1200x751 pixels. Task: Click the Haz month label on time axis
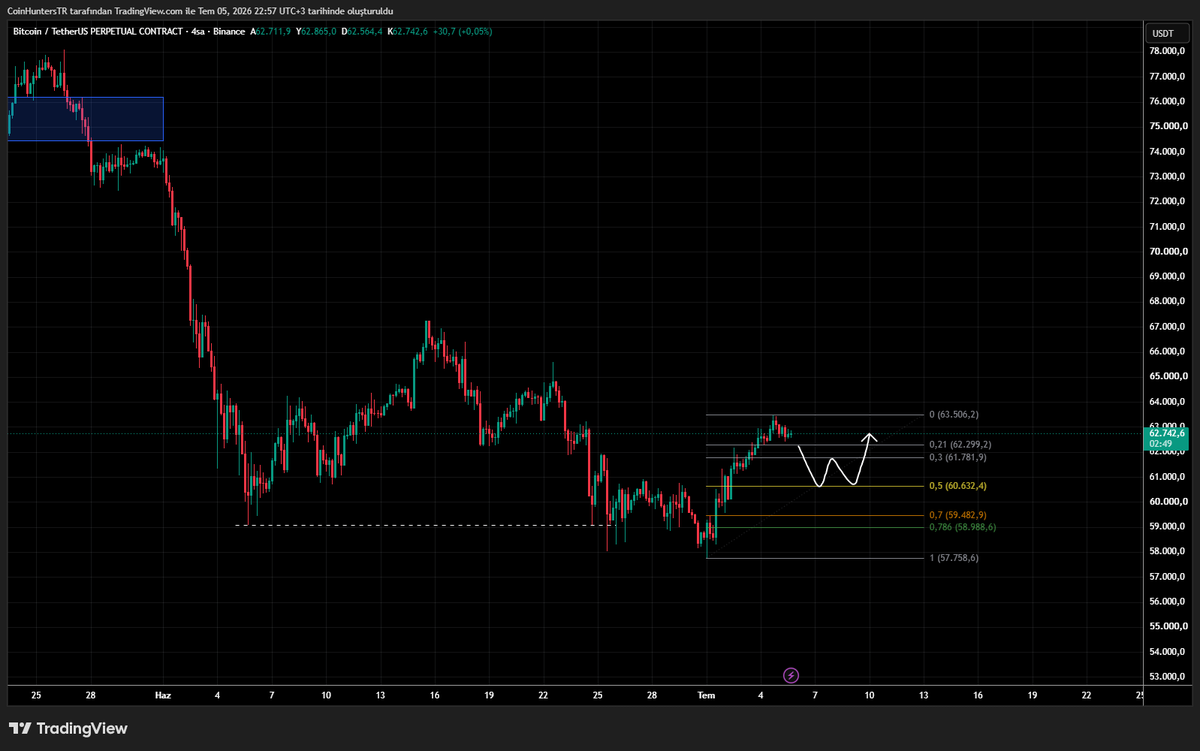[x=162, y=694]
